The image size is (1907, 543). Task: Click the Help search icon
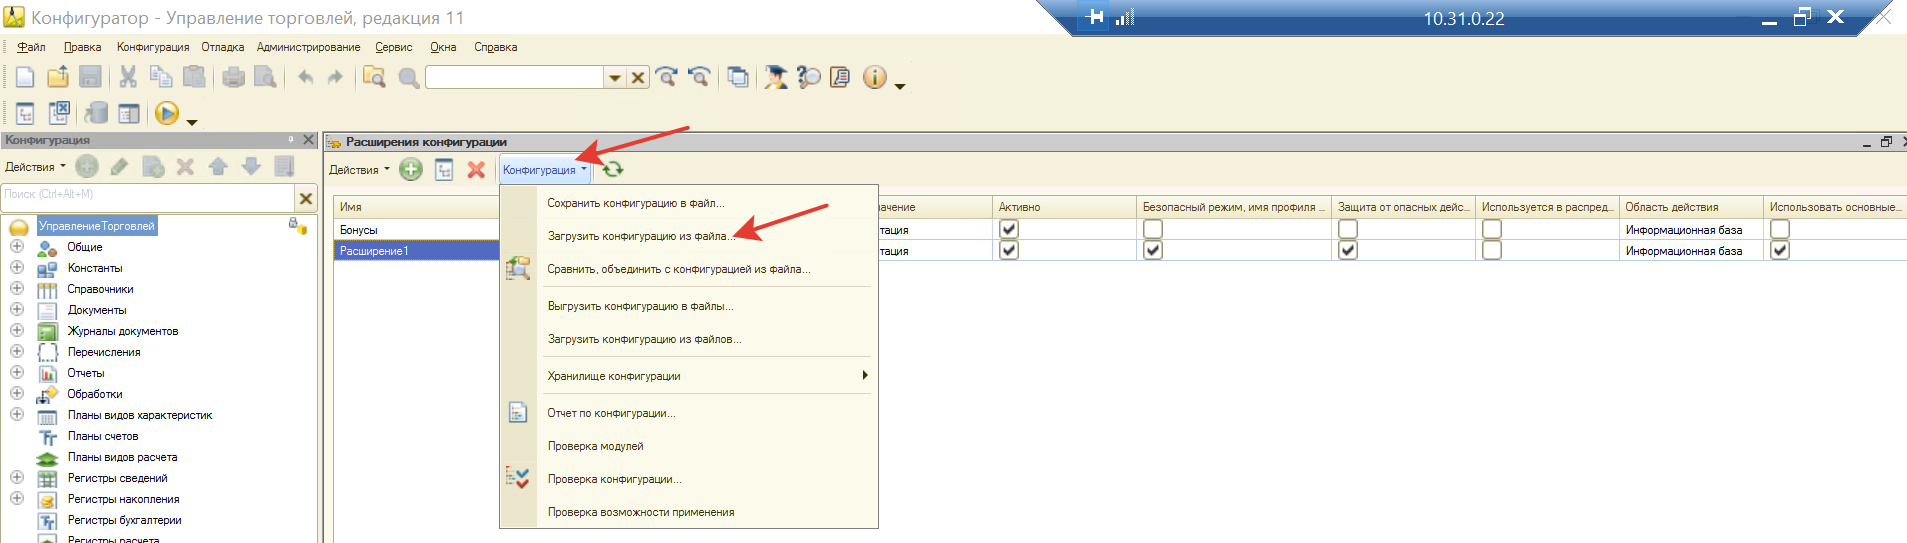click(x=808, y=77)
